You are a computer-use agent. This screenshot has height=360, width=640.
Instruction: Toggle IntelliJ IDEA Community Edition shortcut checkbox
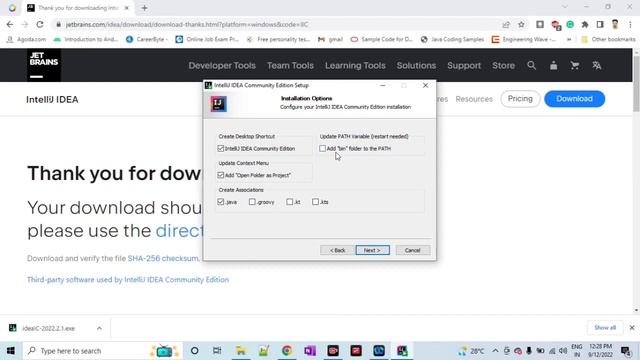click(221, 149)
